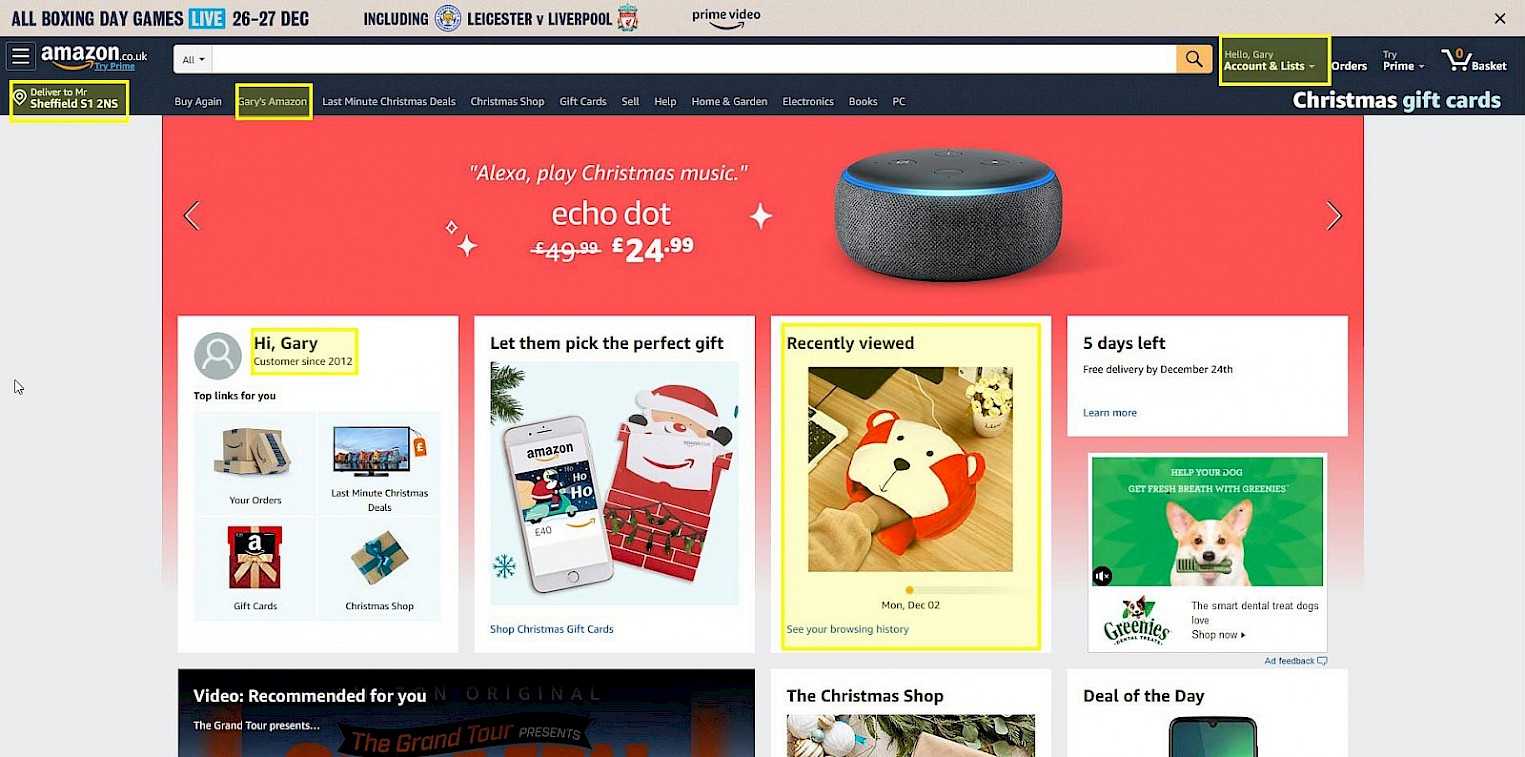Viewport: 1525px width, 757px height.
Task: Click the profile avatar icon
Action: 217,356
